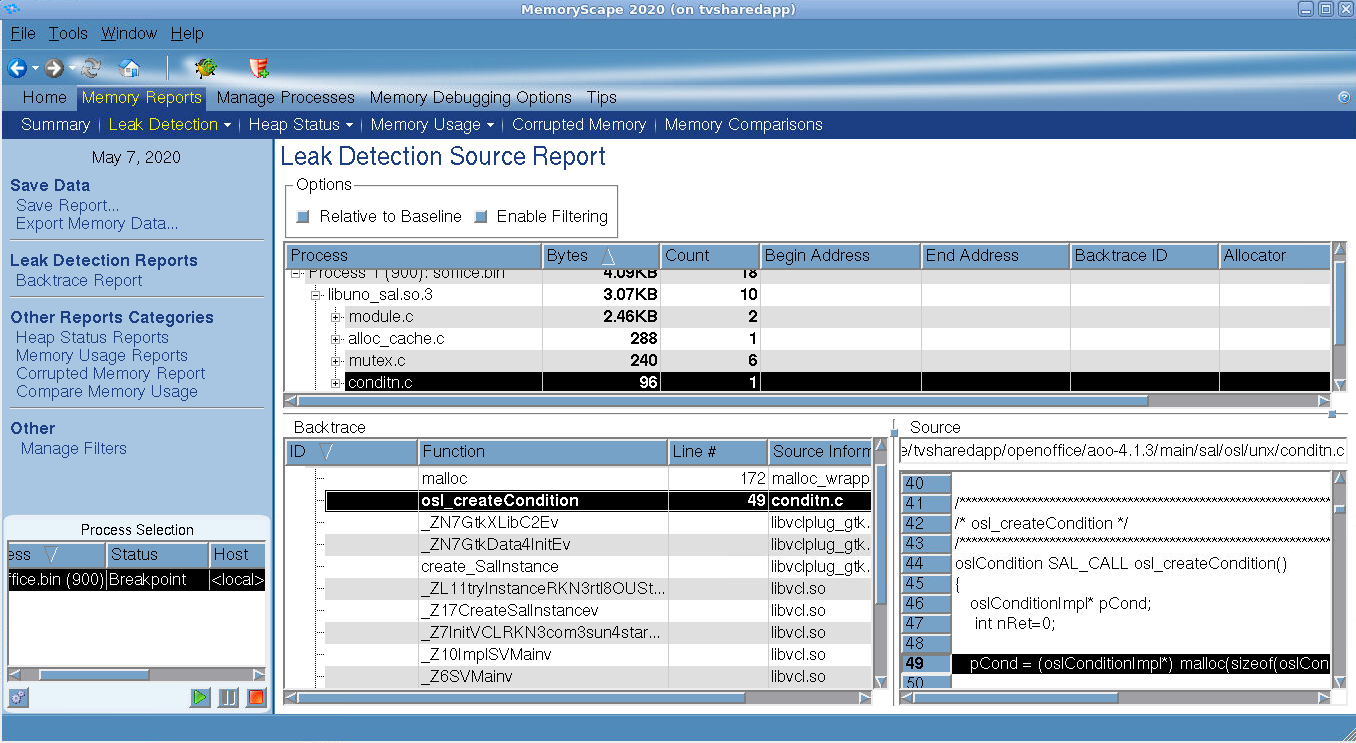Screen dimensions: 1356x743
Task: Open Manage Filters link
Action: pyautogui.click(x=74, y=449)
